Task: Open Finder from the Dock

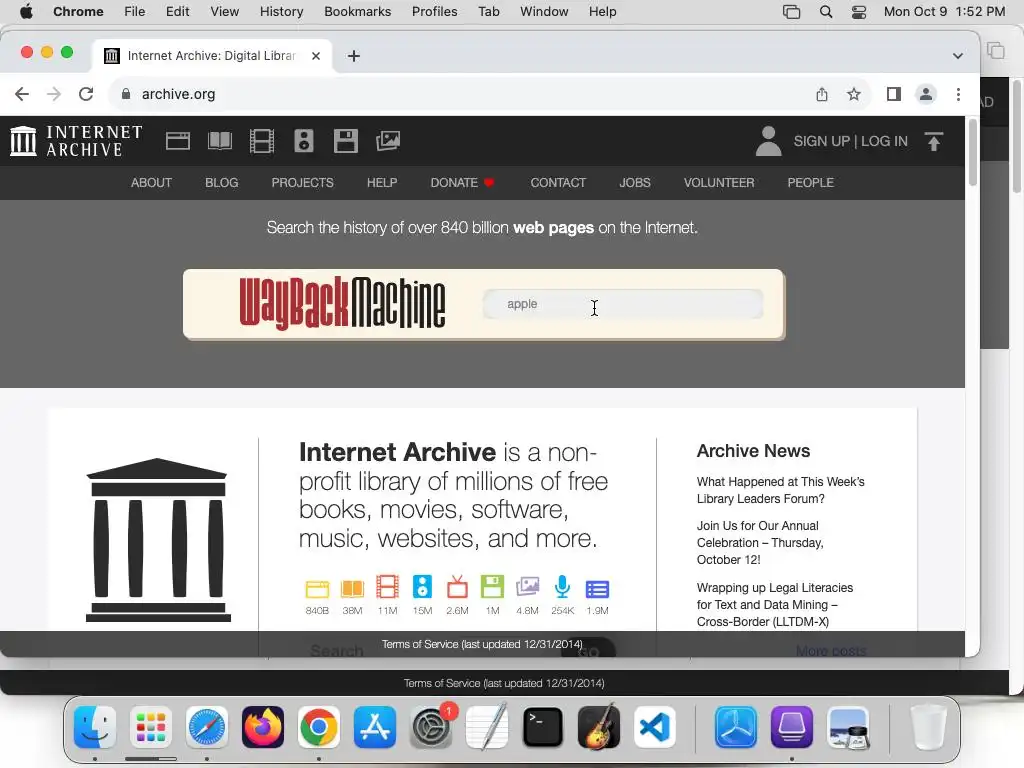Action: click(x=95, y=727)
